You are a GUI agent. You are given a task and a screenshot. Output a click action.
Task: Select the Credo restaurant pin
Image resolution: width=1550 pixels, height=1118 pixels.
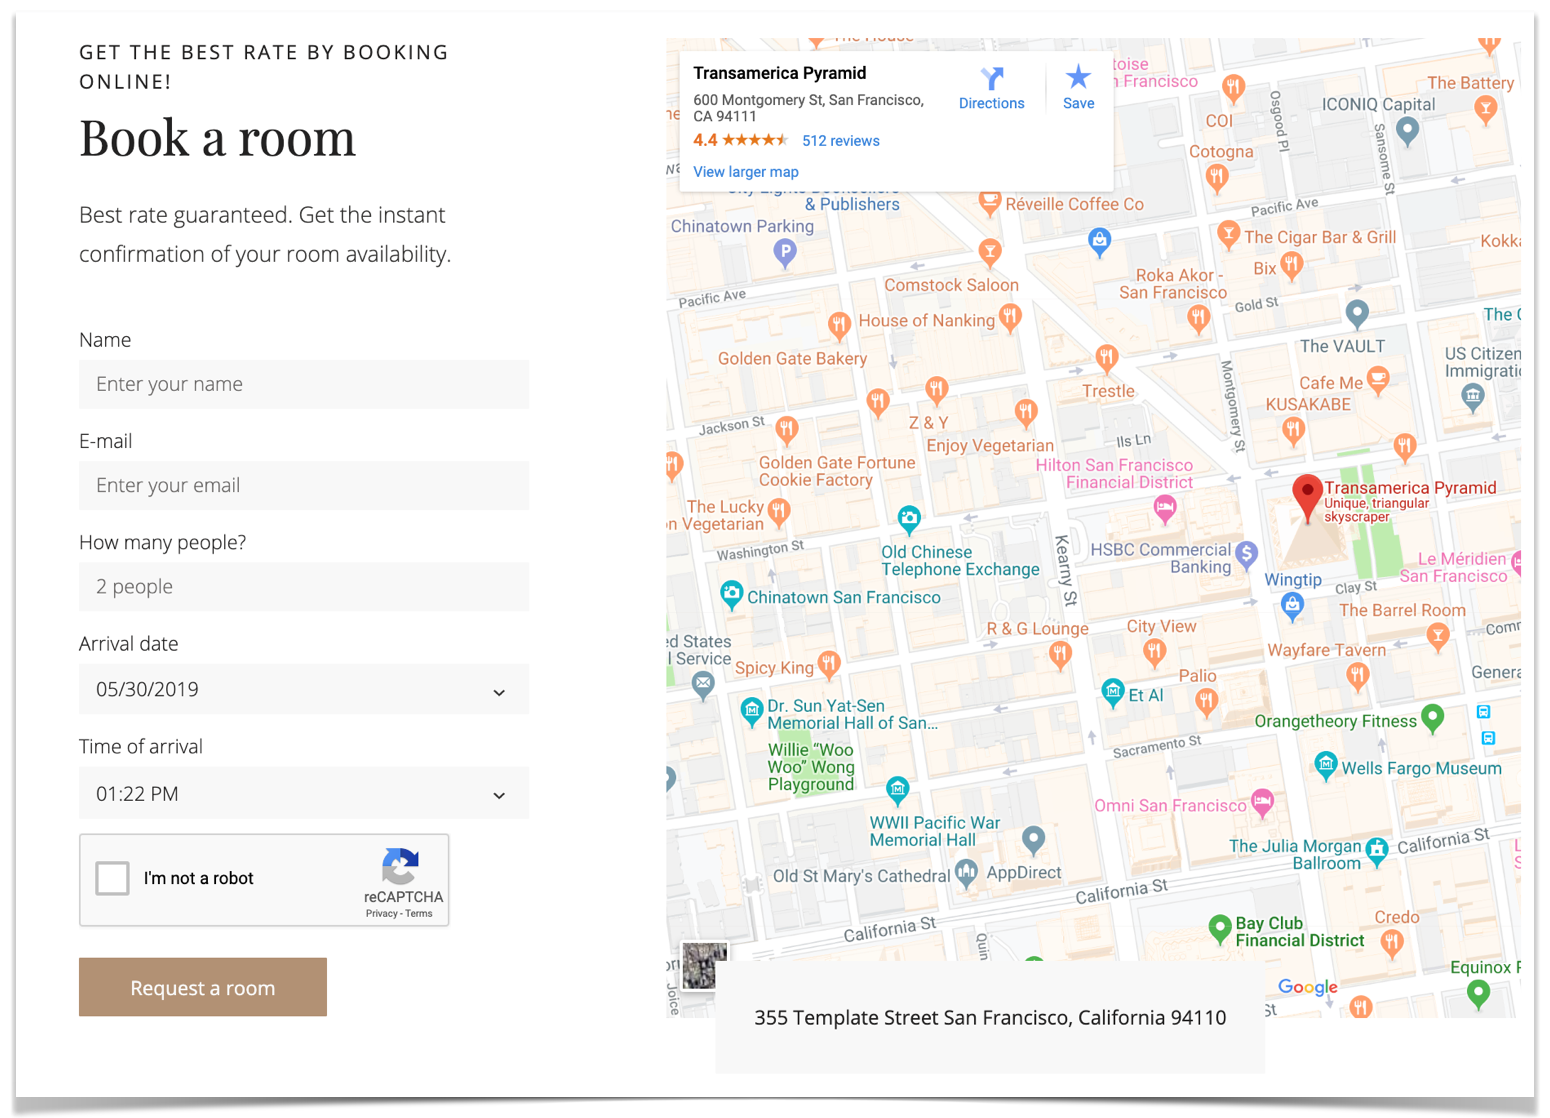[x=1391, y=942]
